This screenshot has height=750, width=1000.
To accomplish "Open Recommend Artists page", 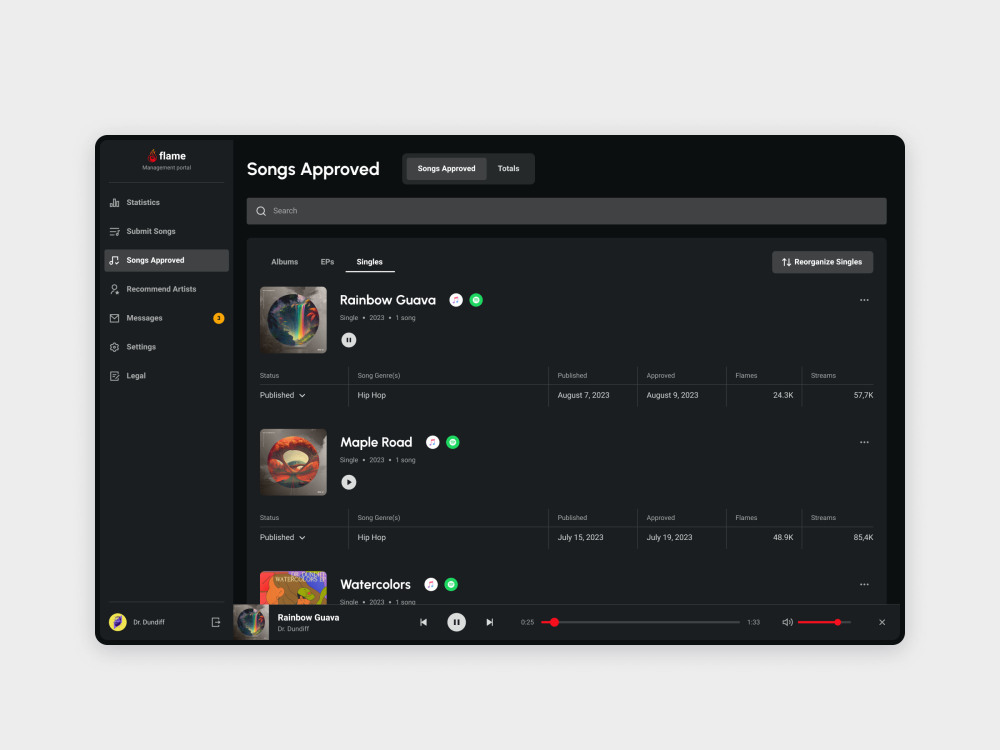I will [x=166, y=289].
